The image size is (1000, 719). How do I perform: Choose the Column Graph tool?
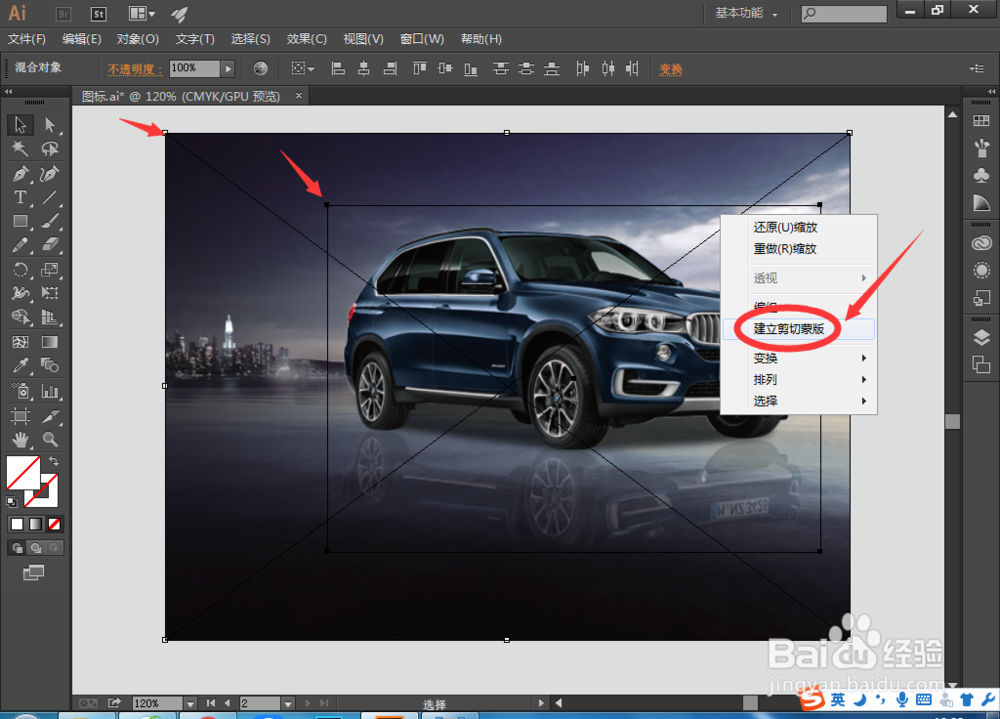click(50, 390)
